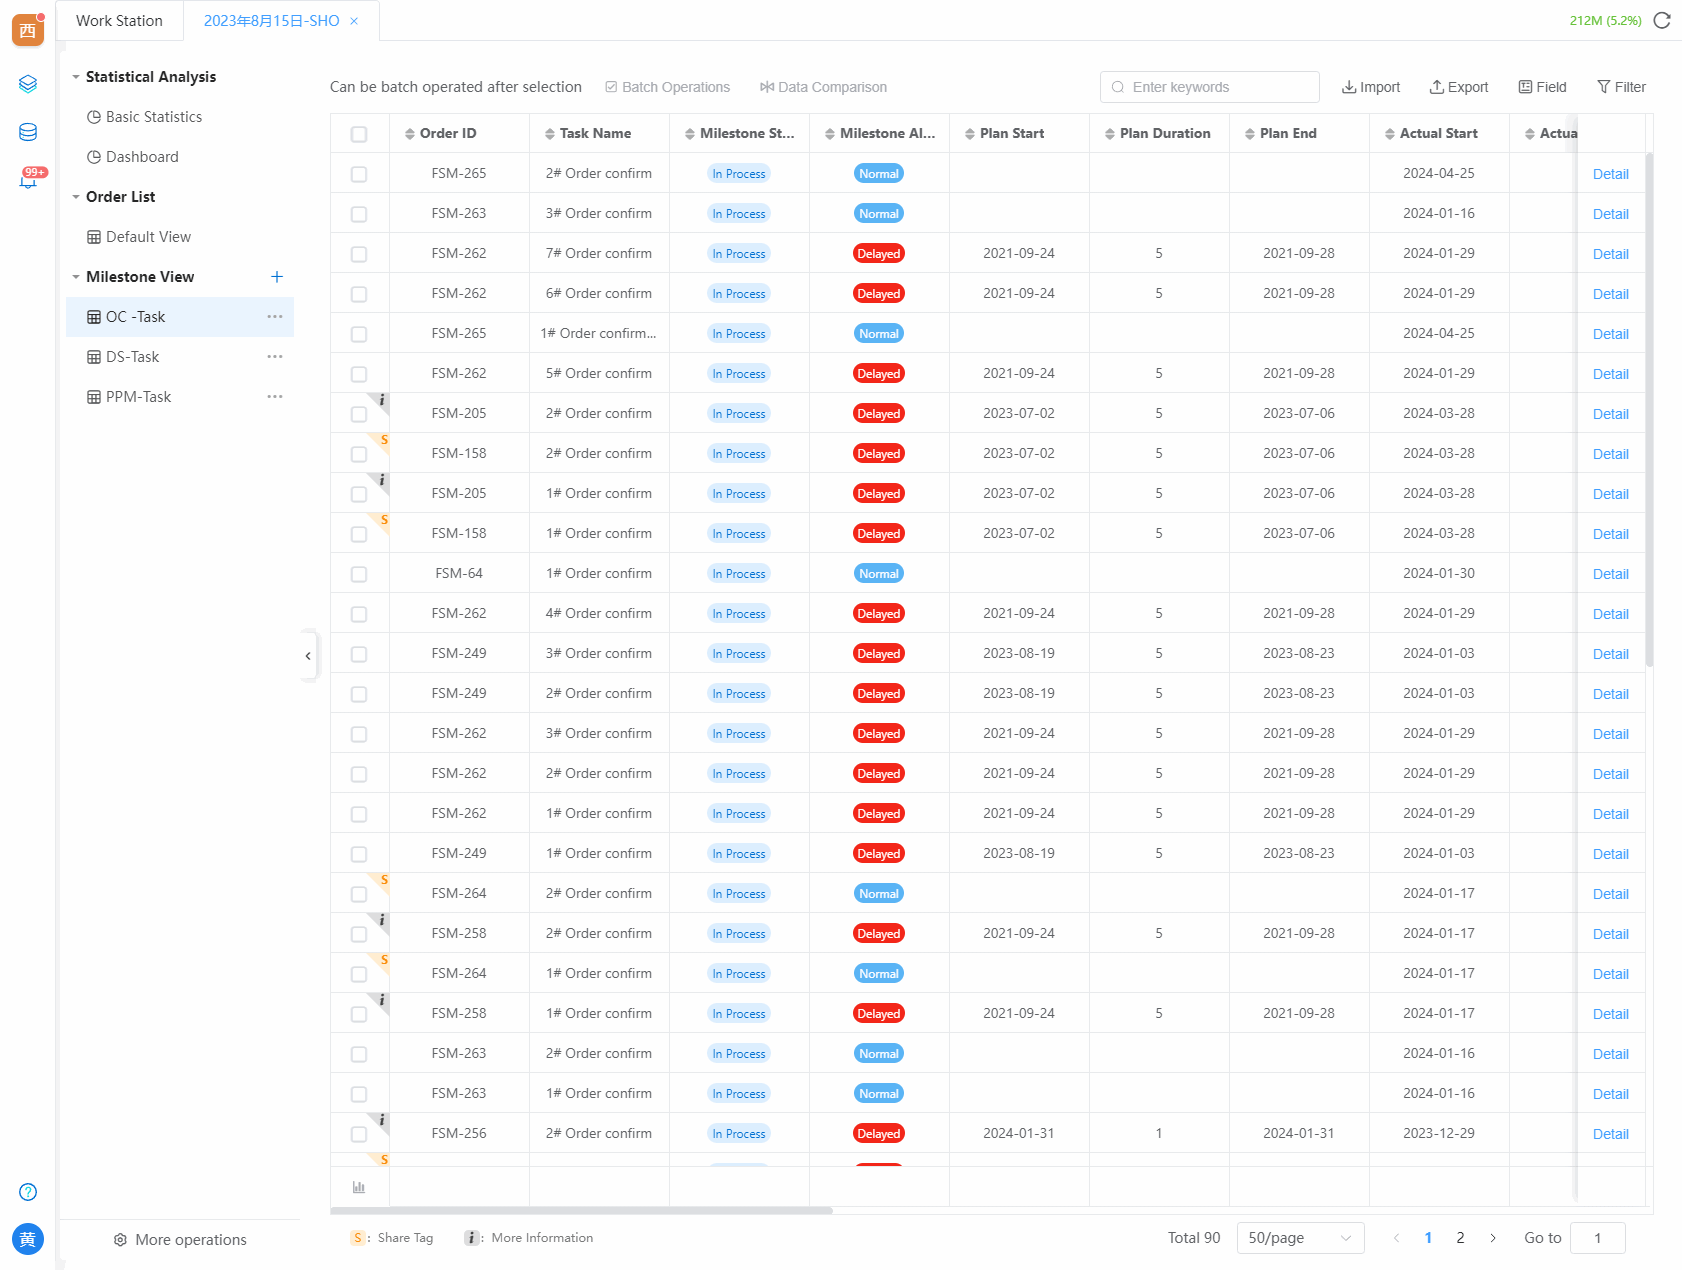This screenshot has width=1682, height=1270.
Task: Collapse the left sidebar panel arrow
Action: point(308,656)
